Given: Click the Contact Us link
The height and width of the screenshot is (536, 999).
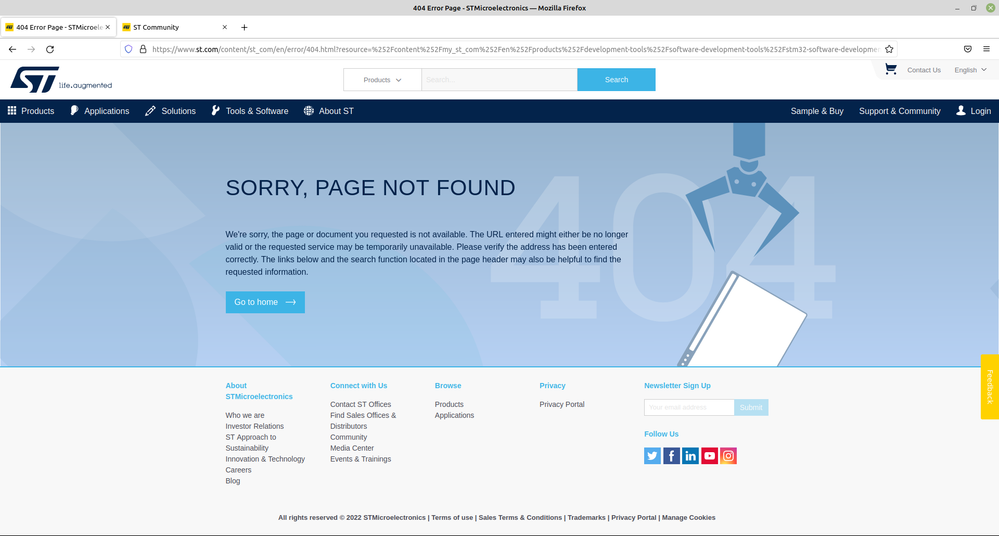Looking at the screenshot, I should click(x=924, y=70).
